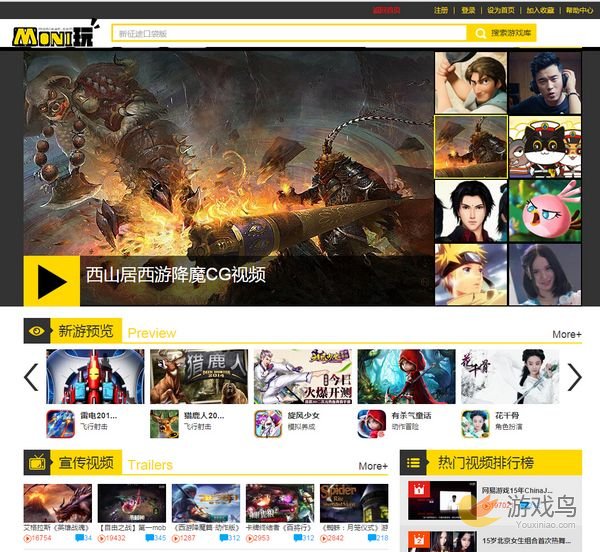The image size is (600, 552).
Task: Open the 注册 register link in top bar
Action: (x=441, y=10)
